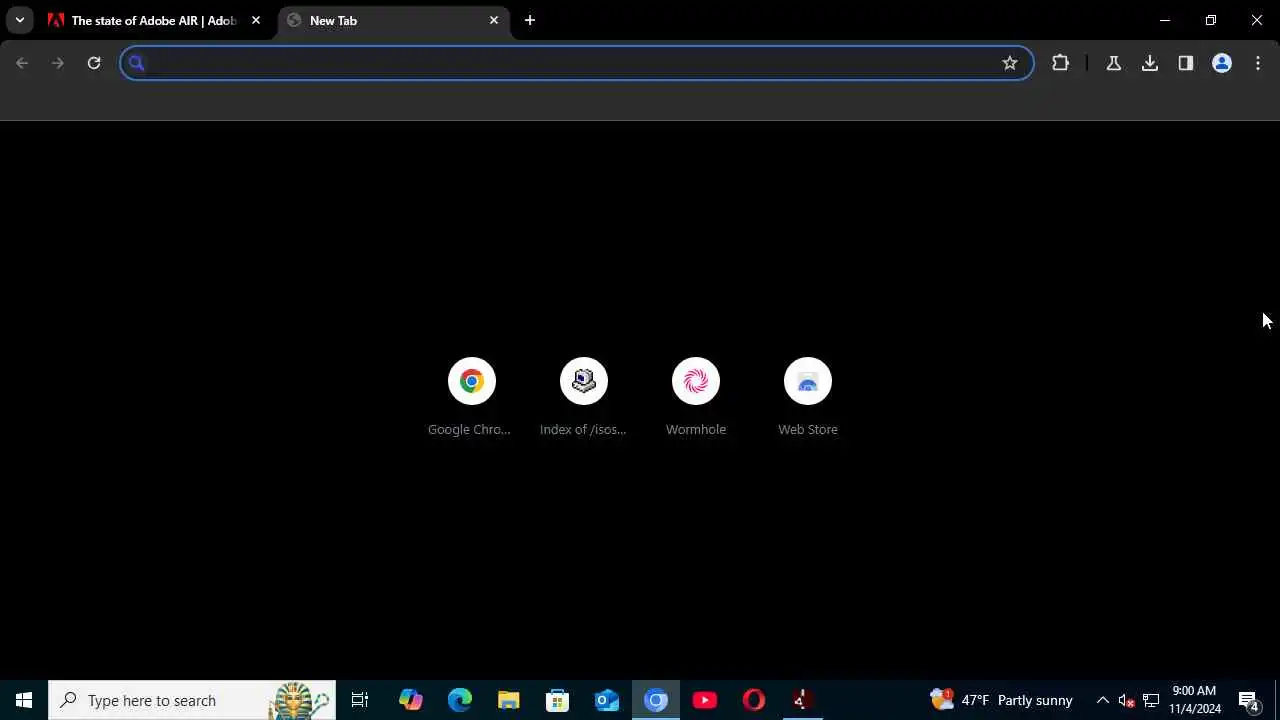Open the clock showing 9:00 AM

(x=1194, y=700)
